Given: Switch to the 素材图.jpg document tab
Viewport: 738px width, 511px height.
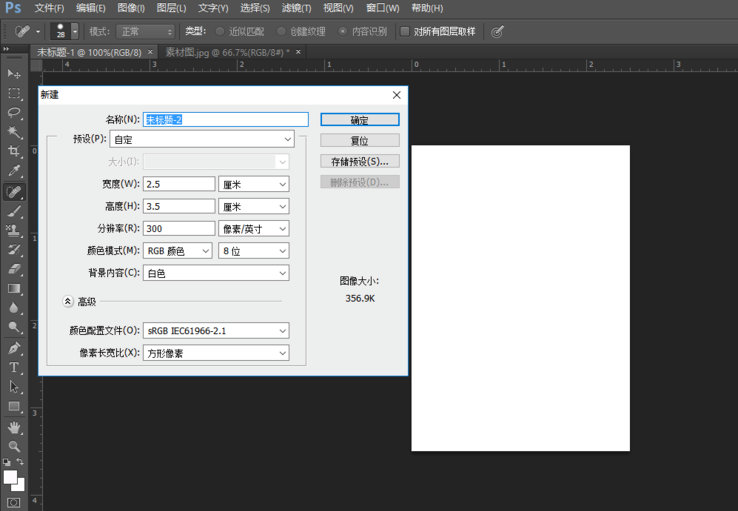Looking at the screenshot, I should 222,52.
